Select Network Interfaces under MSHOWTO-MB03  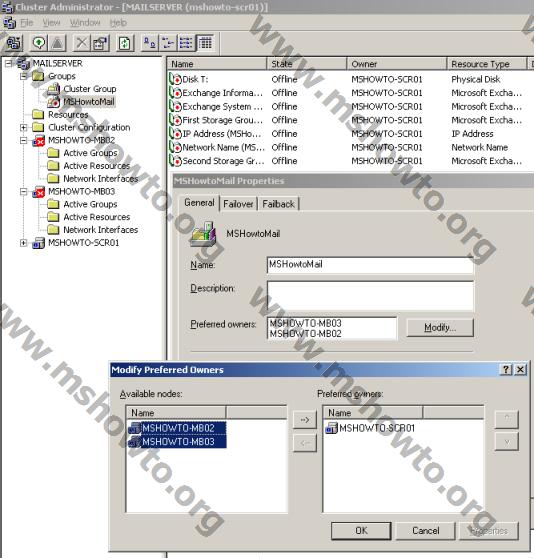click(101, 230)
